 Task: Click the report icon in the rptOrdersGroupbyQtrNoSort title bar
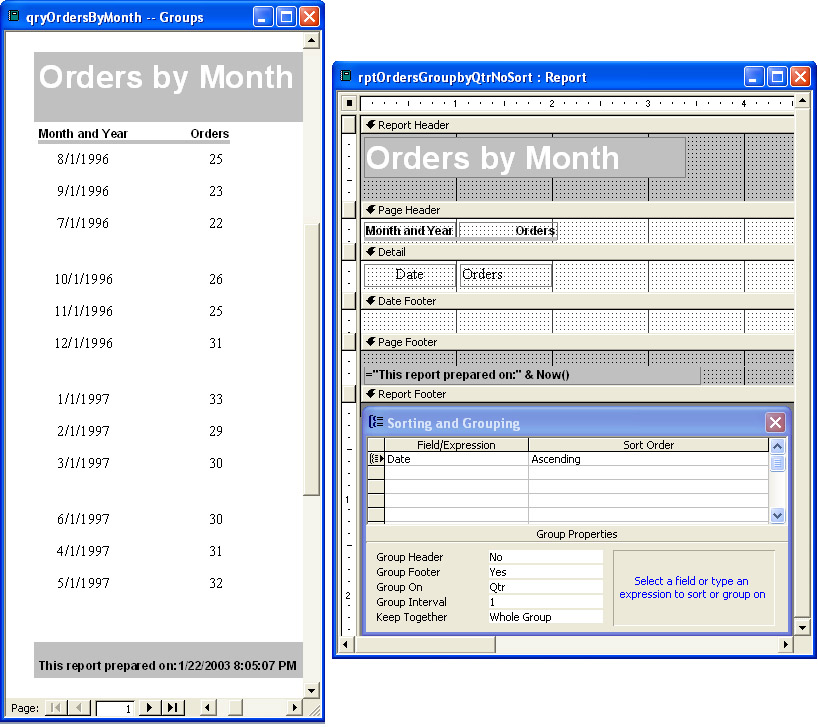(347, 77)
